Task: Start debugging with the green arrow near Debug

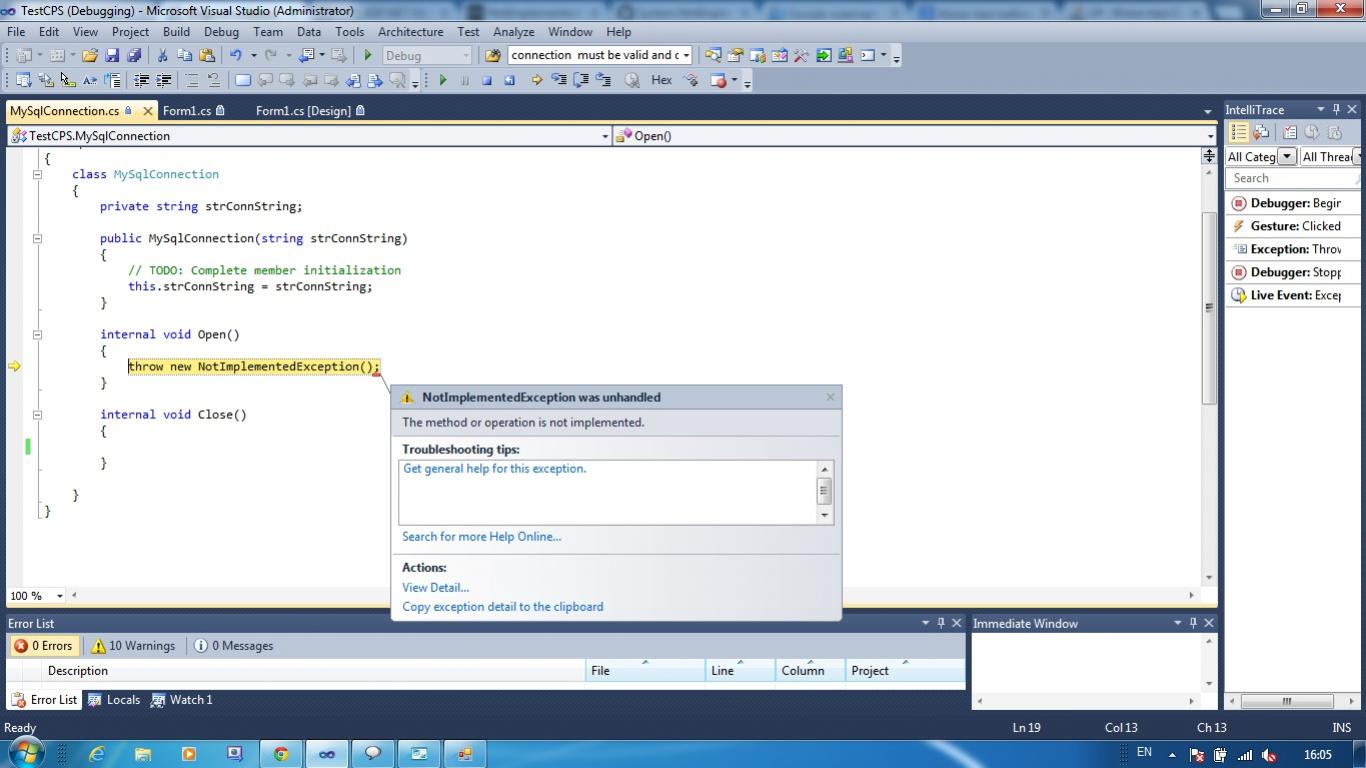Action: pyautogui.click(x=368, y=55)
